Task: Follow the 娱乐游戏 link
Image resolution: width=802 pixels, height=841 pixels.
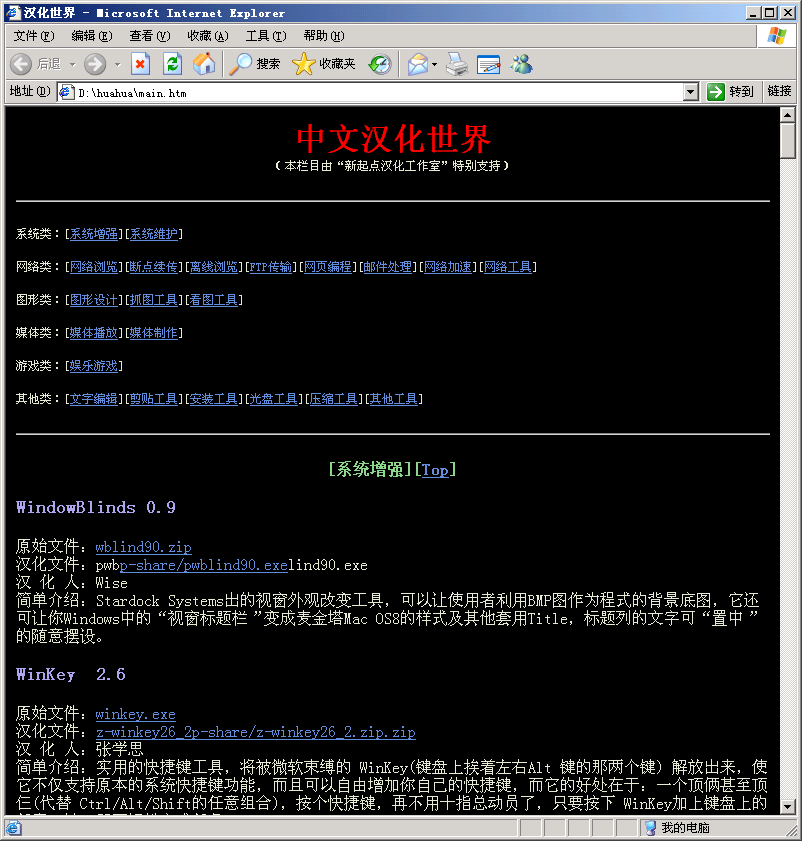Action: (x=94, y=366)
